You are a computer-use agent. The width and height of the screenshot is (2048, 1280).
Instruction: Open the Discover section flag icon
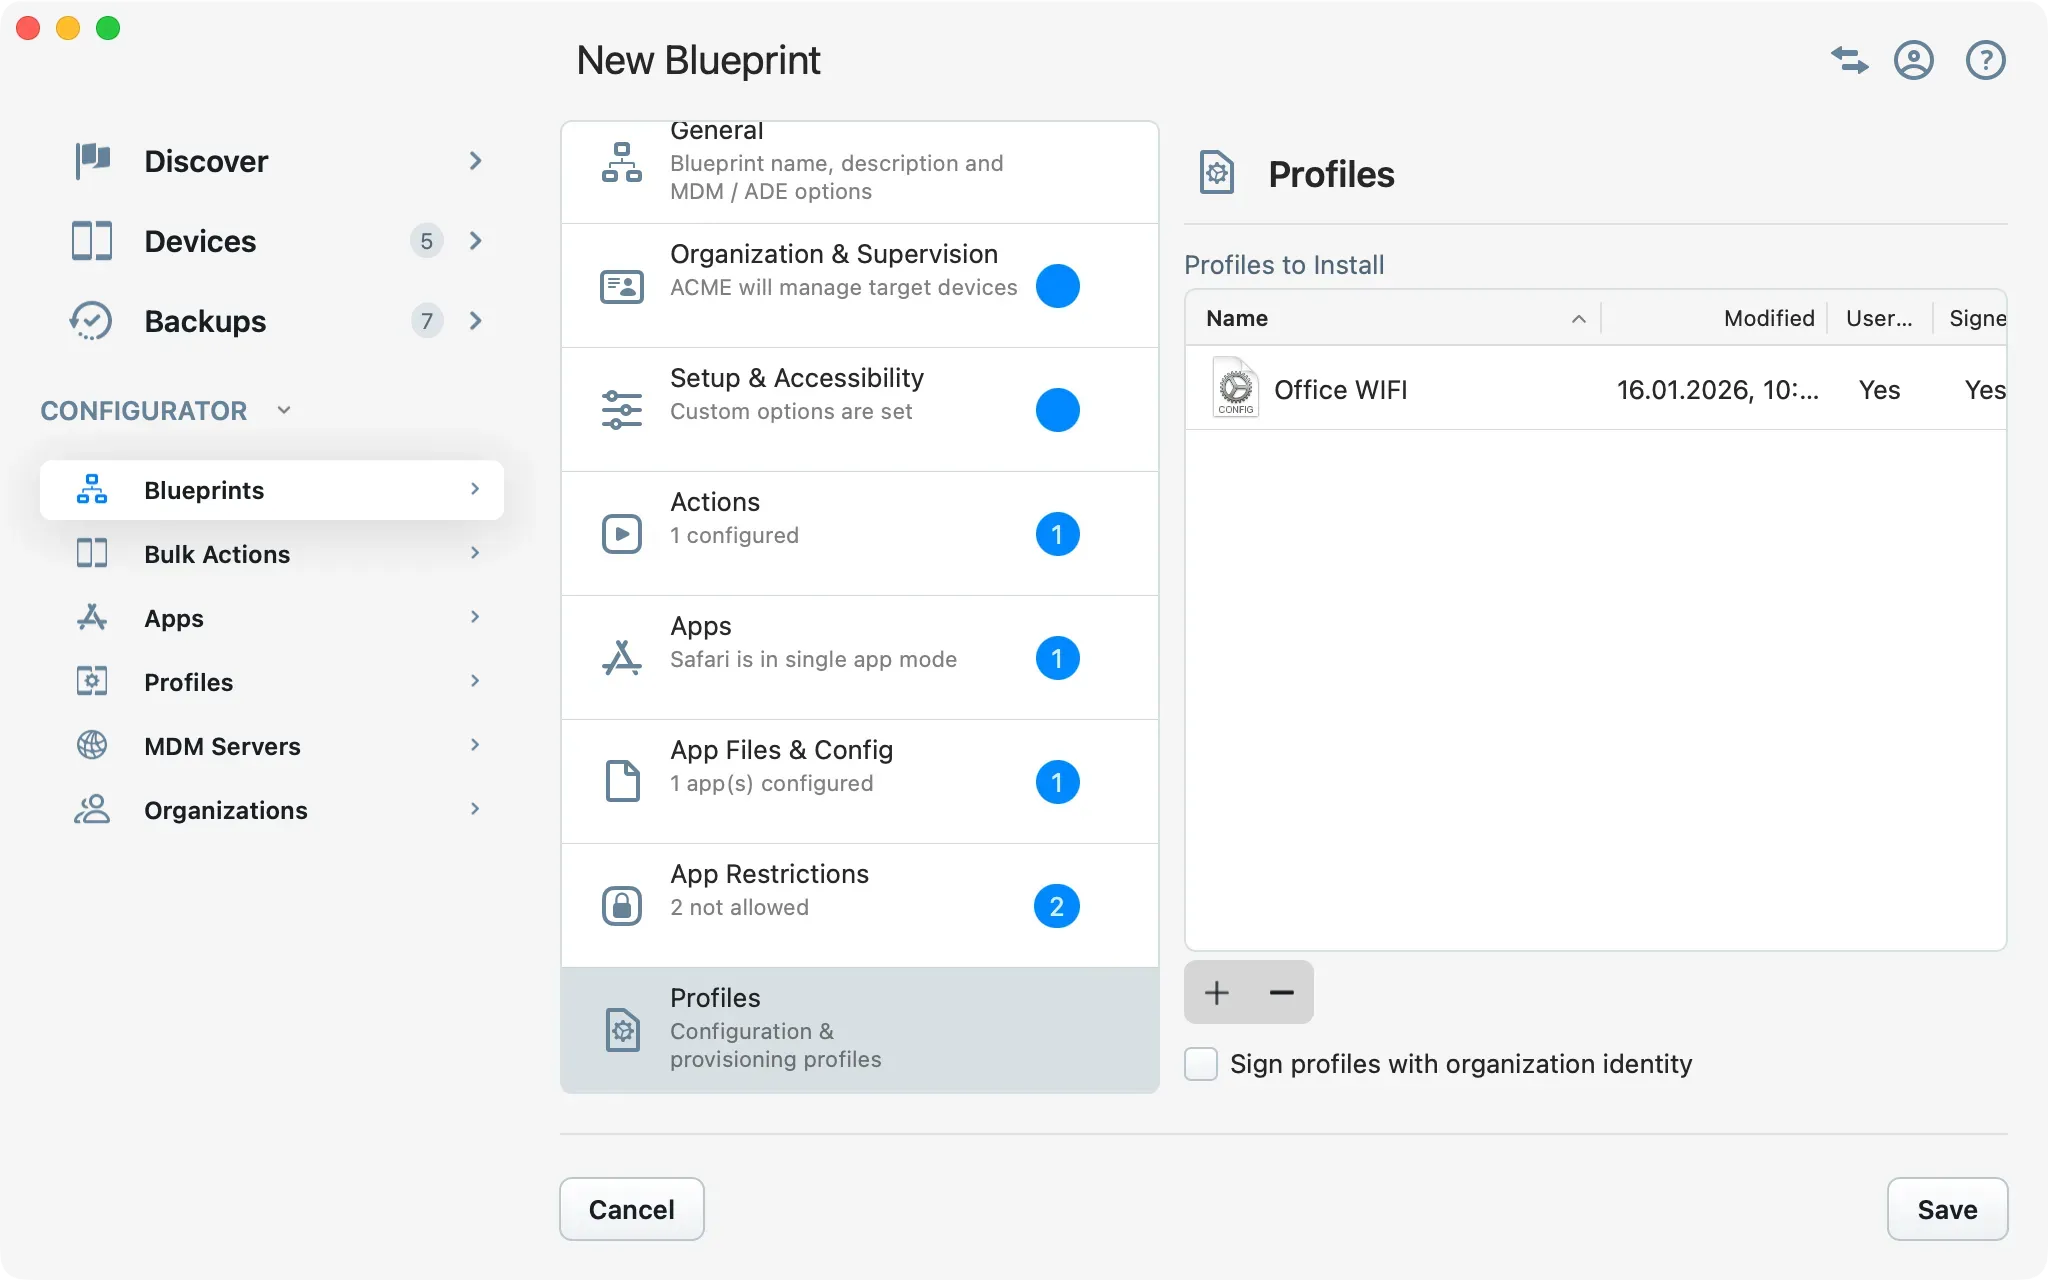[91, 160]
